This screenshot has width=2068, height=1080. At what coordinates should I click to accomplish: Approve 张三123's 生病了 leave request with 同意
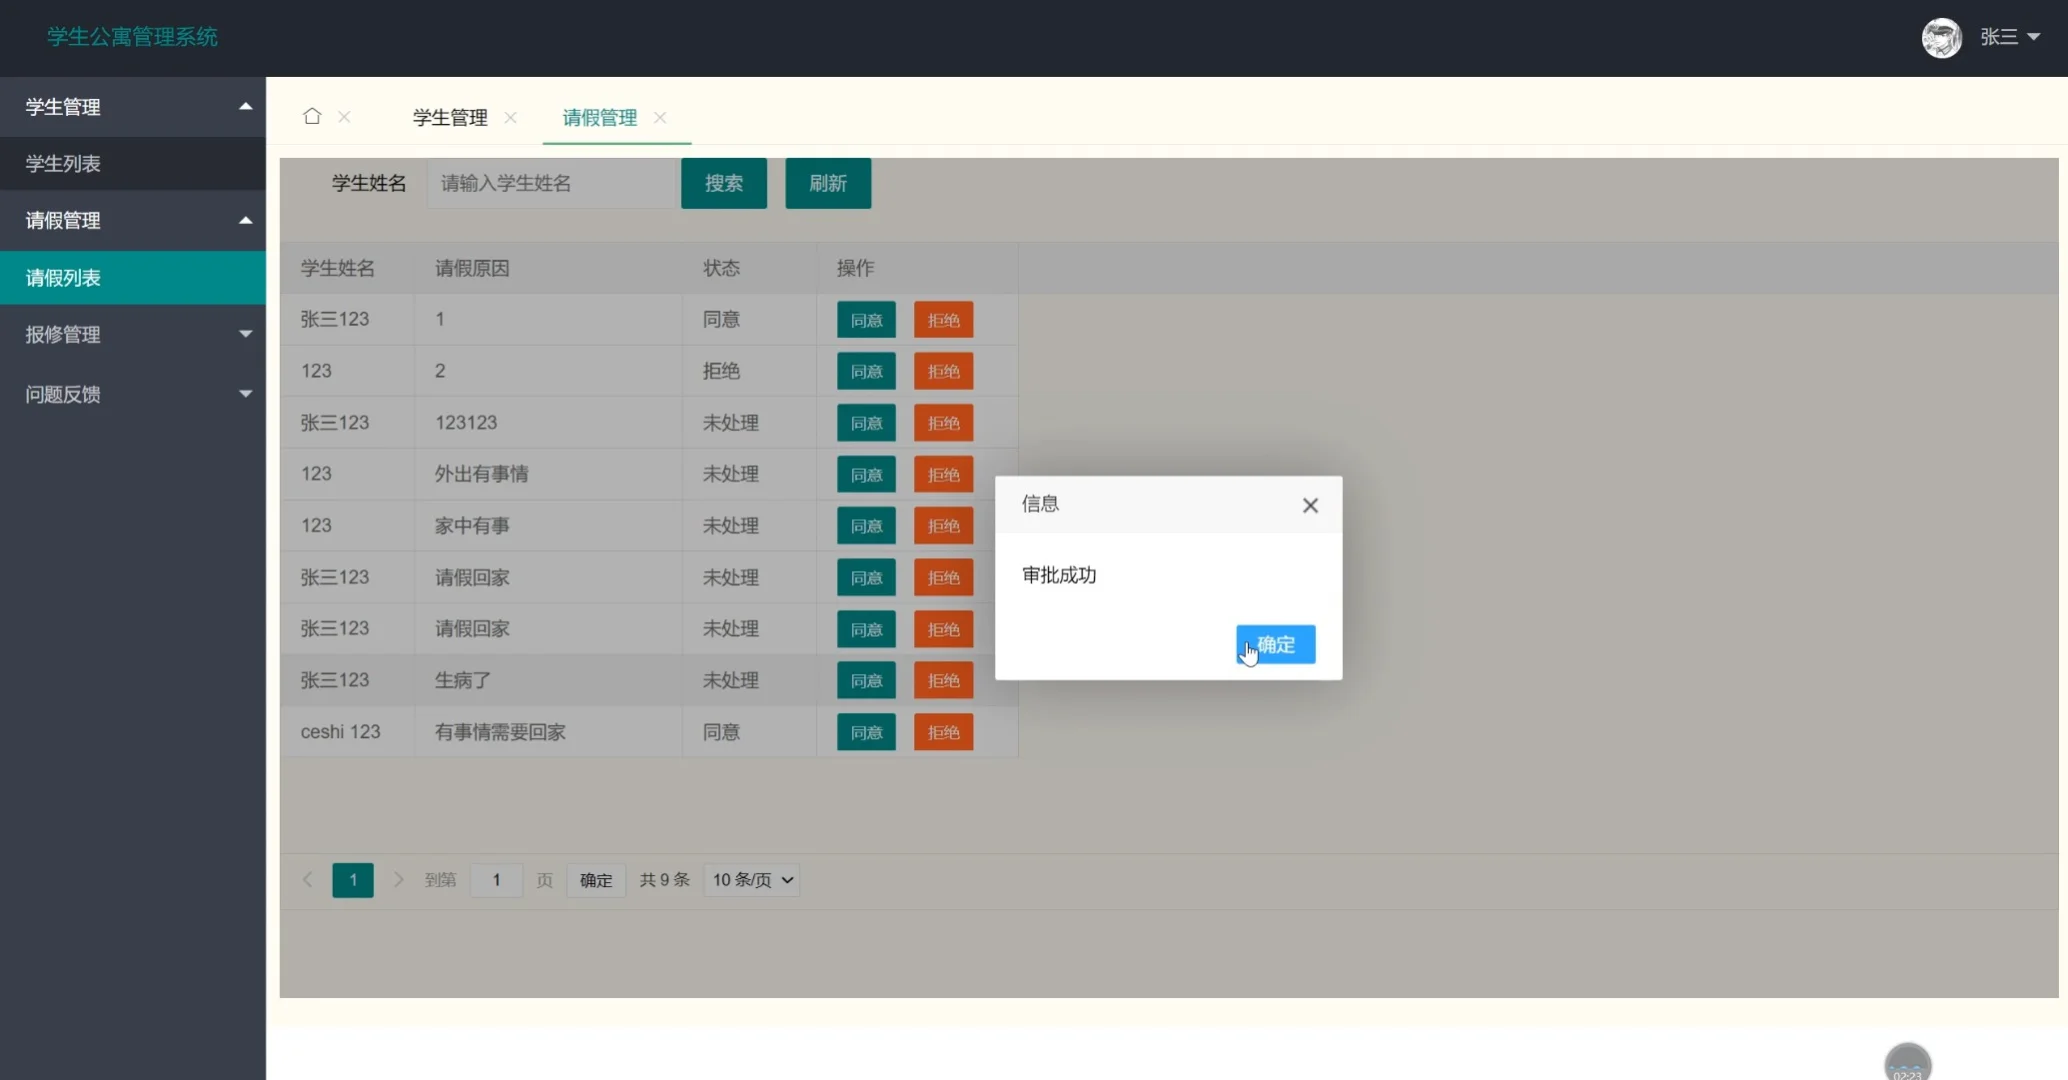pyautogui.click(x=866, y=679)
